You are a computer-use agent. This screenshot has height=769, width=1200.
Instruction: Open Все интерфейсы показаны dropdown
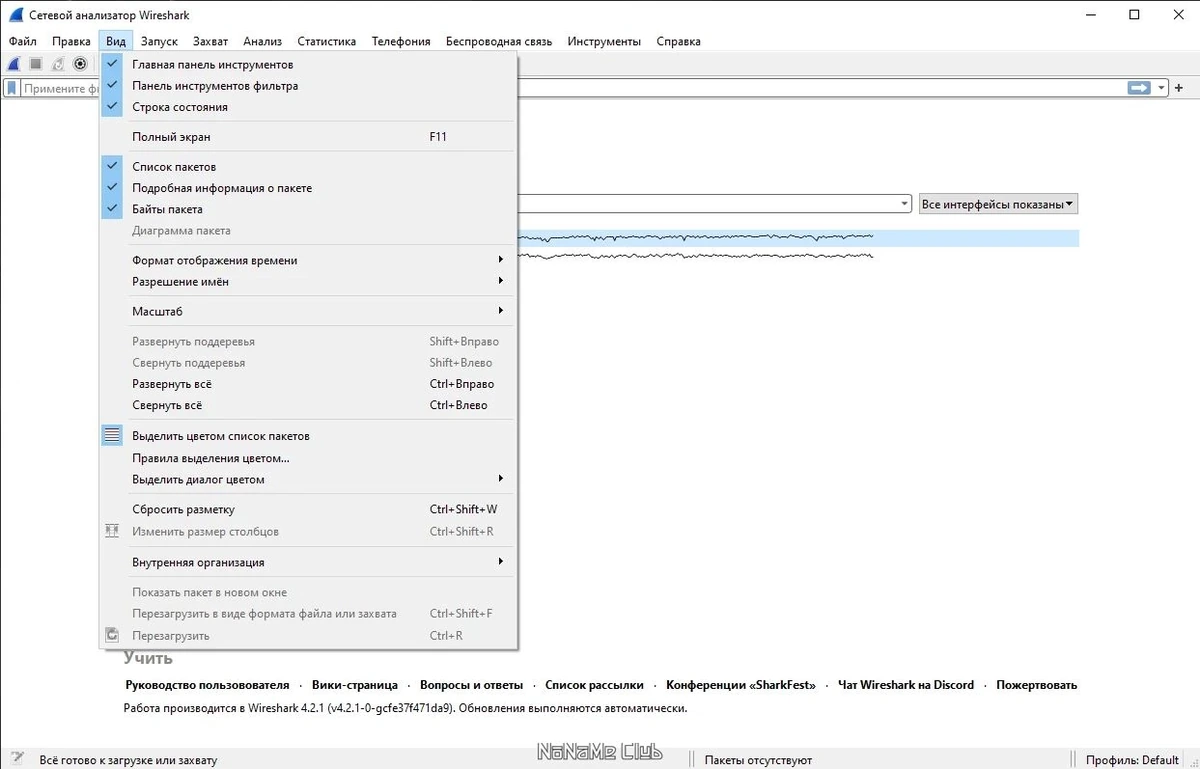[x=998, y=204]
